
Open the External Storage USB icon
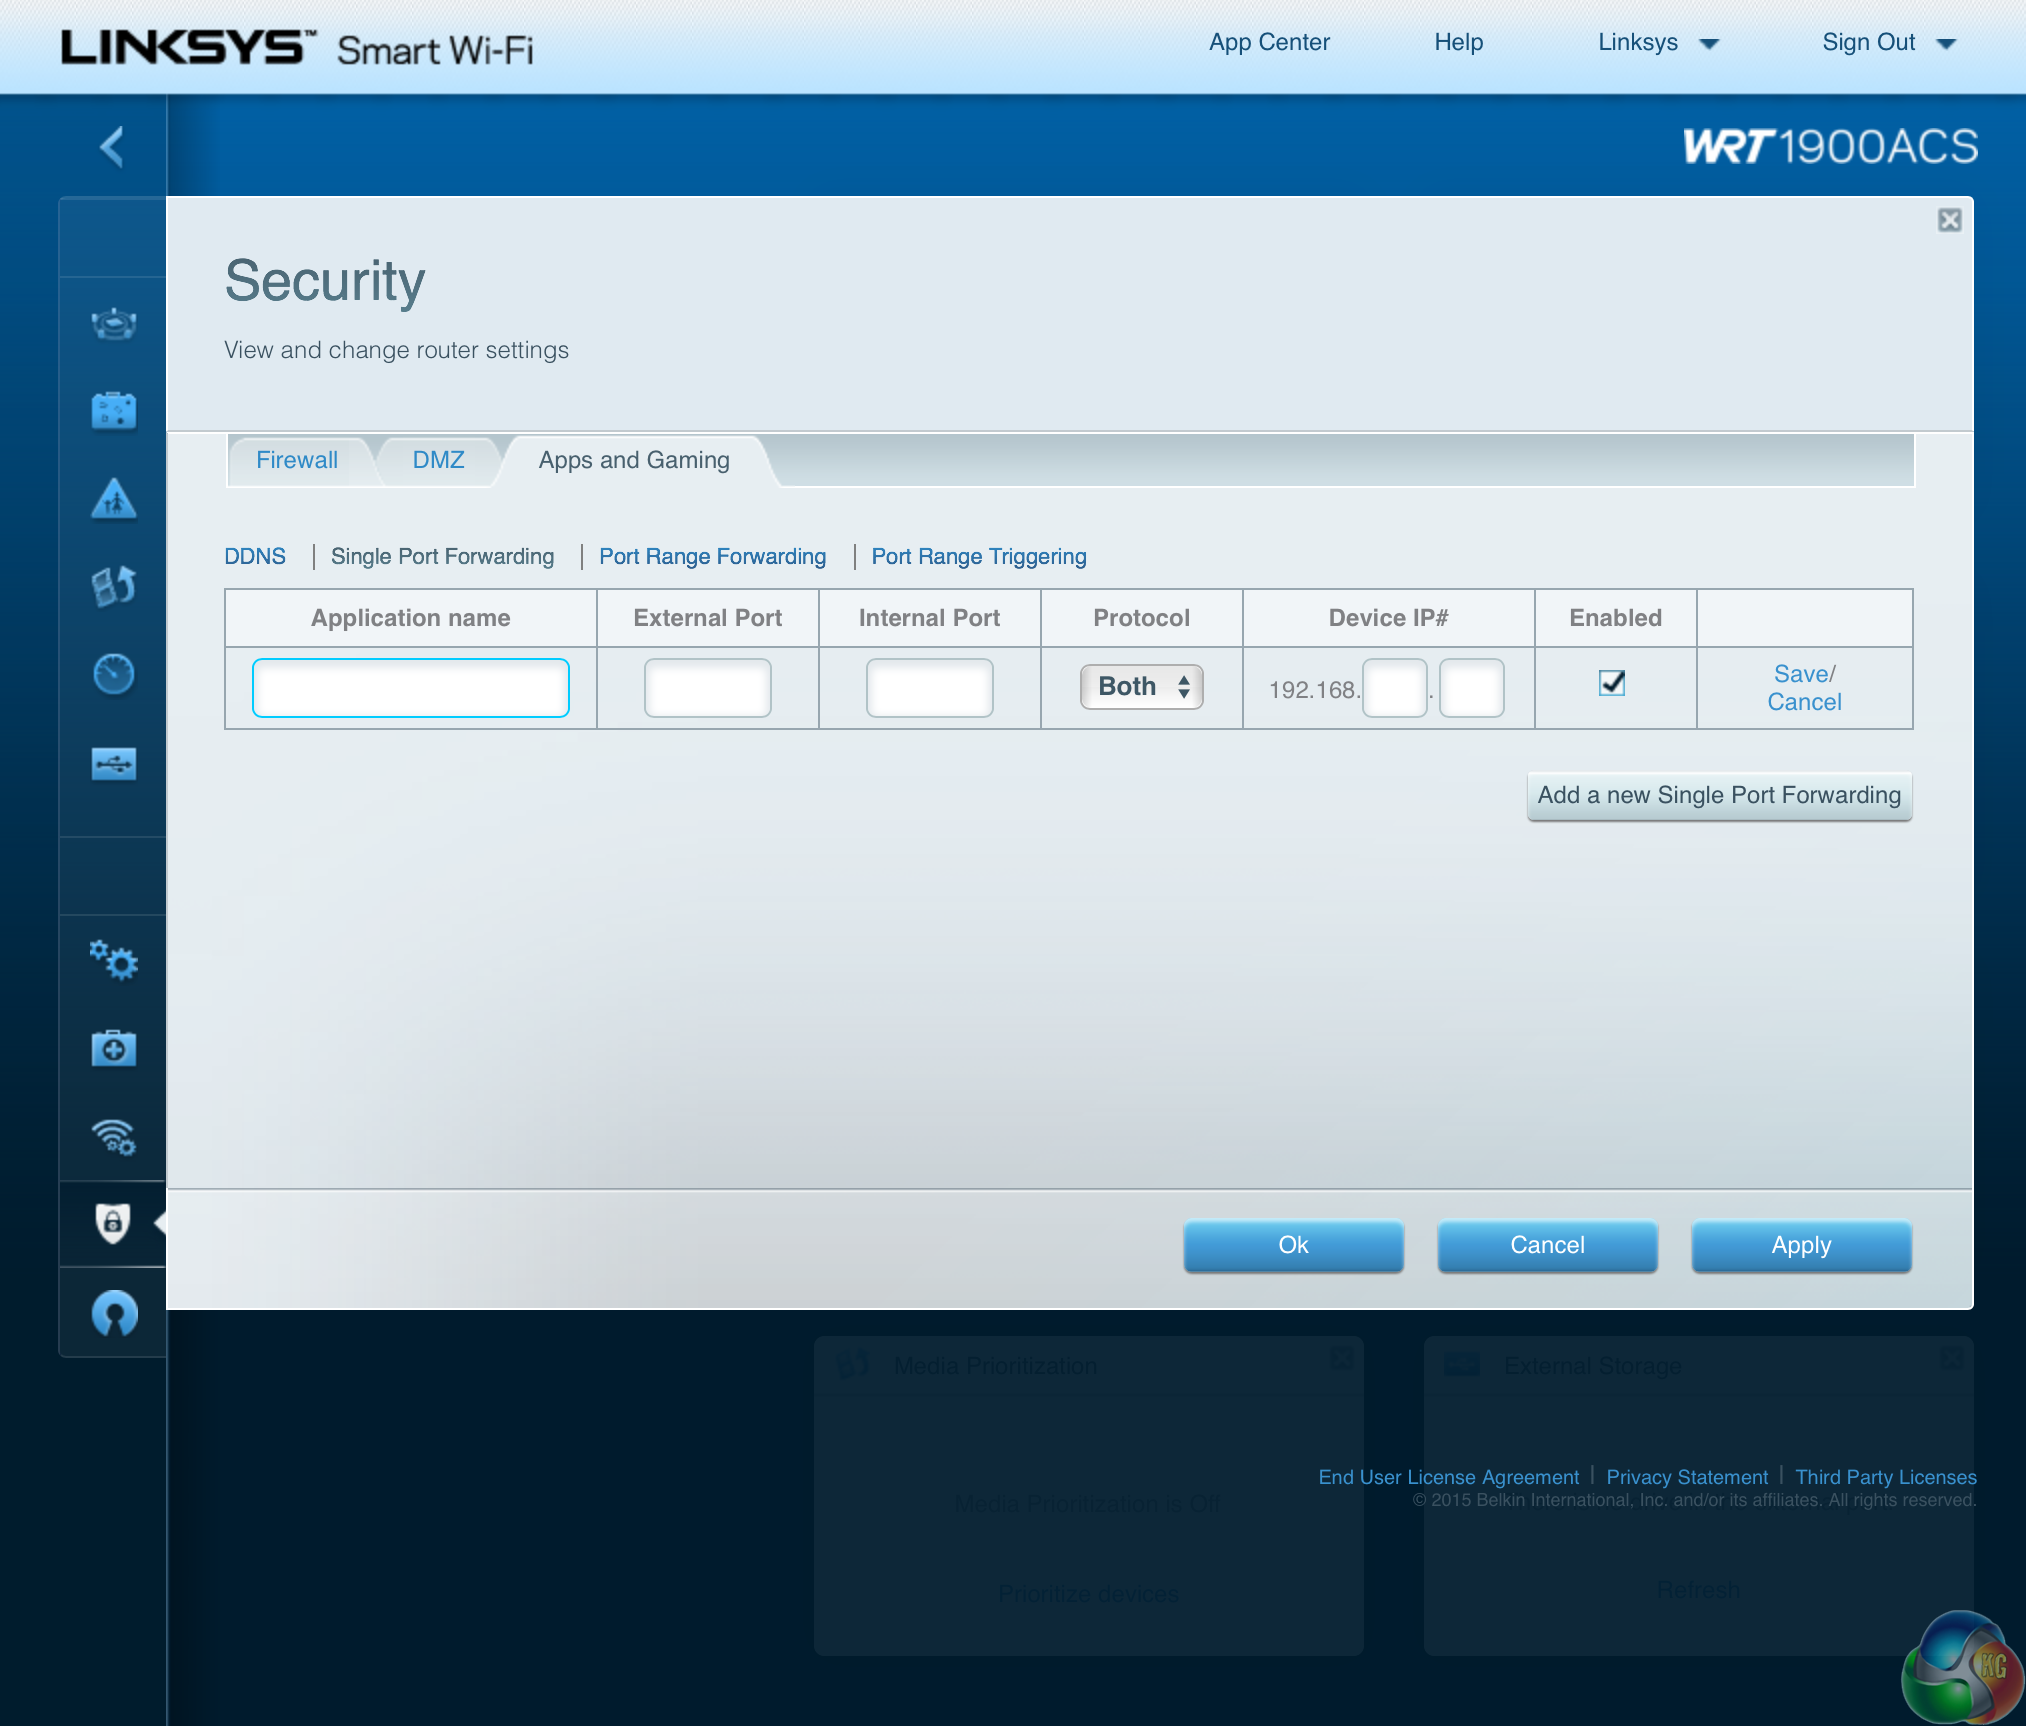point(113,764)
